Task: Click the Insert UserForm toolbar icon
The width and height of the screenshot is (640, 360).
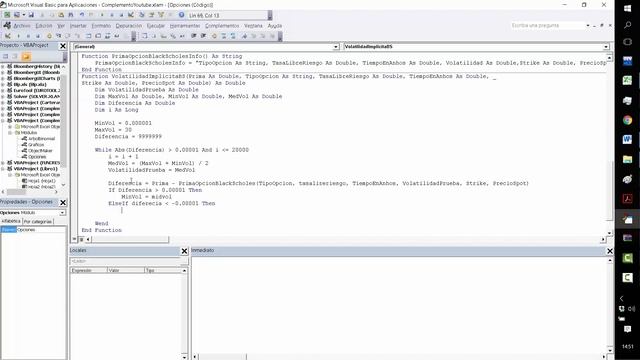Action: click(x=17, y=15)
